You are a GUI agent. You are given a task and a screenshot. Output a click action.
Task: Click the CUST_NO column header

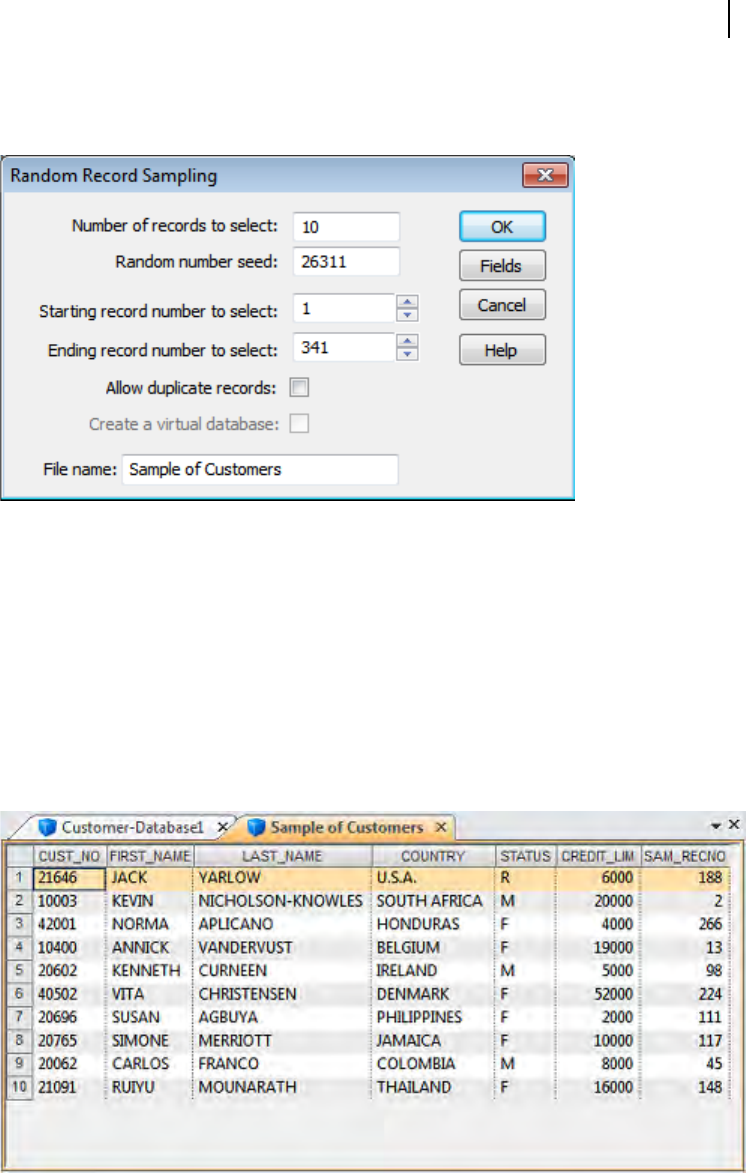69,856
